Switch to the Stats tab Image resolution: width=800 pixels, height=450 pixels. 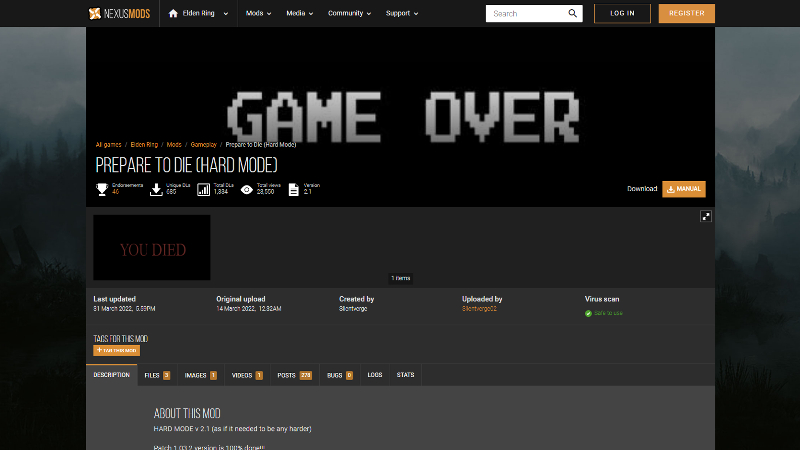click(x=406, y=375)
